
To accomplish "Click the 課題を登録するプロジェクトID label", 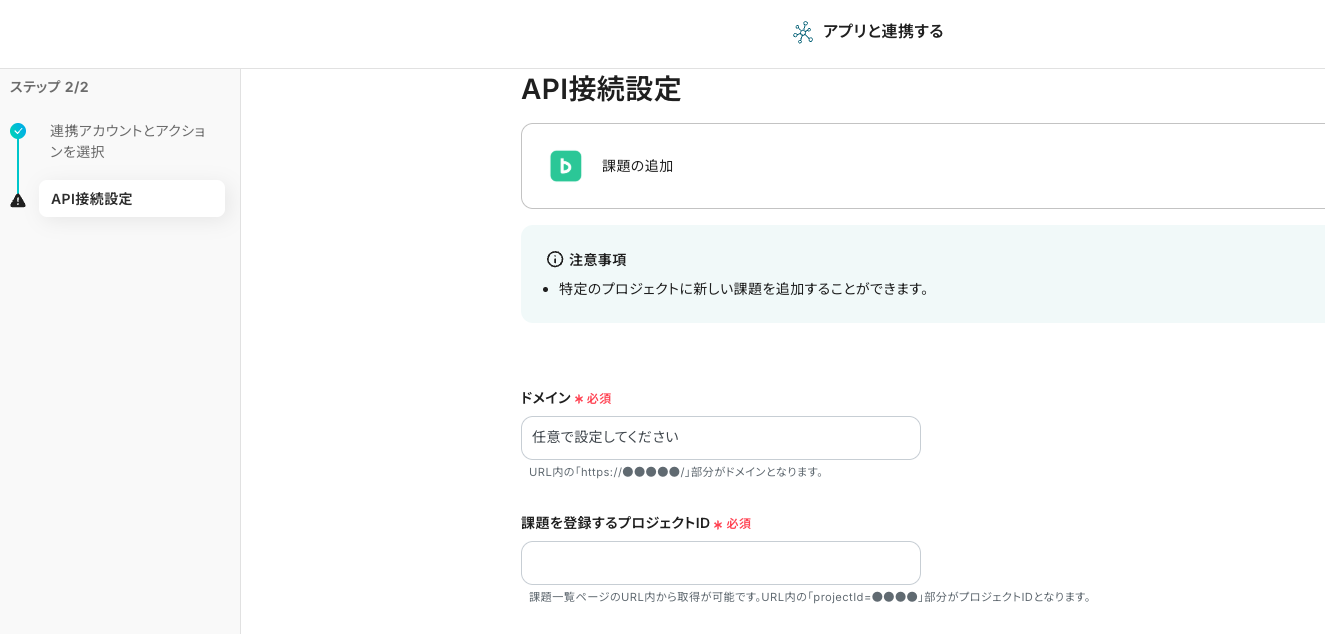I will coord(615,523).
